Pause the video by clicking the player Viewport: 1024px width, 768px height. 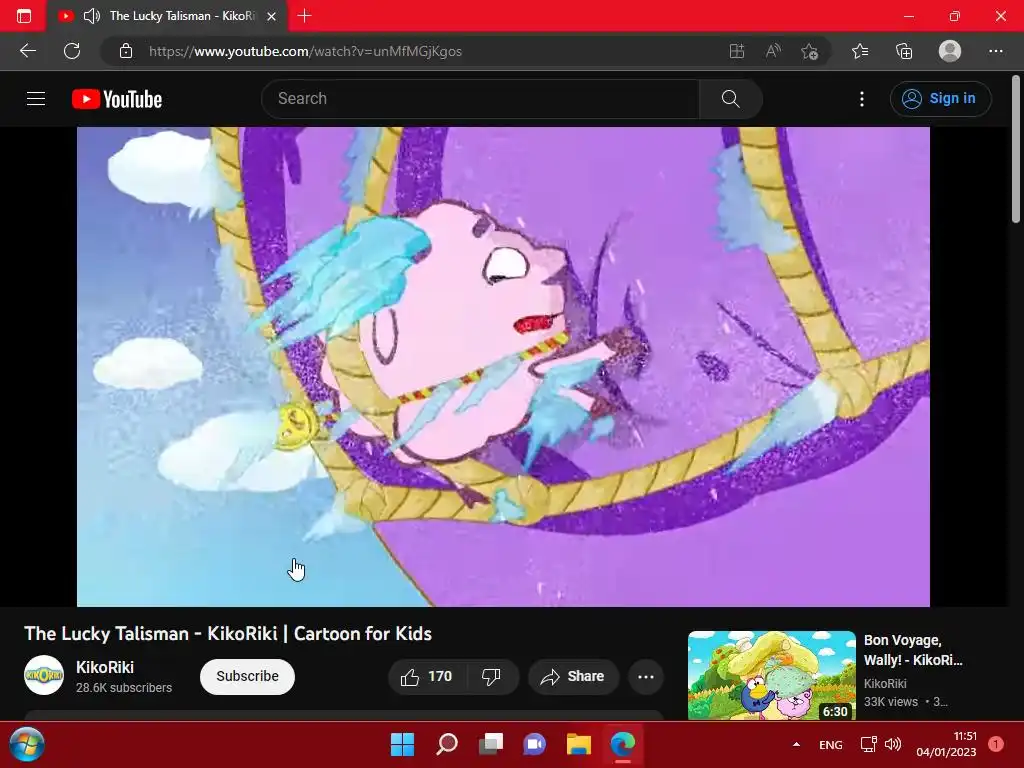click(503, 366)
